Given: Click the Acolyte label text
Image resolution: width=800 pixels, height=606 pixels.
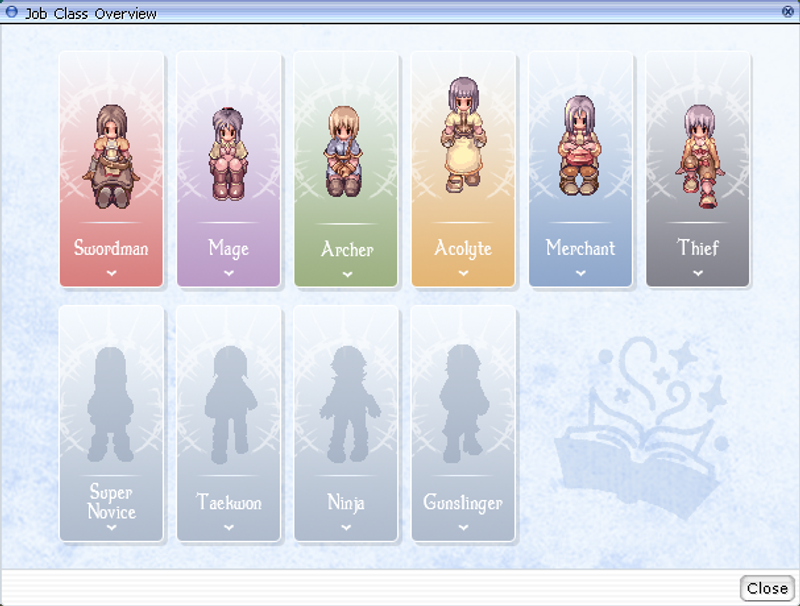Looking at the screenshot, I should (463, 249).
